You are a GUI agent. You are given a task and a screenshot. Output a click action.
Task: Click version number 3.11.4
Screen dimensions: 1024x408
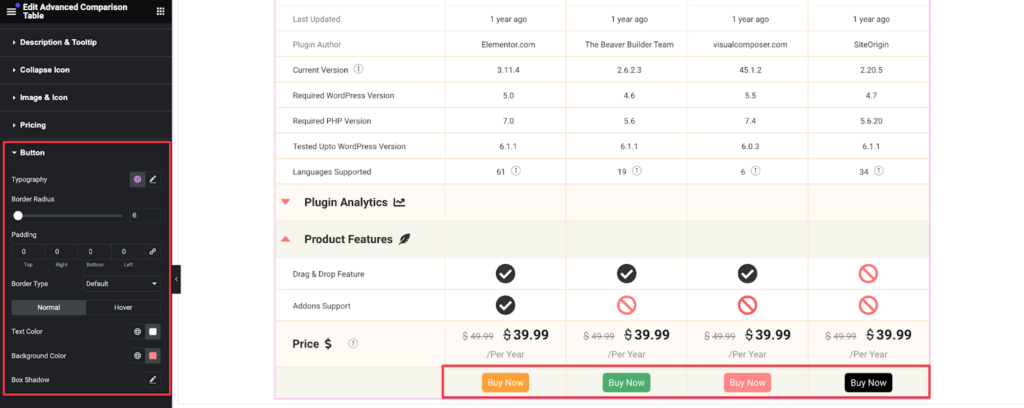pos(508,70)
